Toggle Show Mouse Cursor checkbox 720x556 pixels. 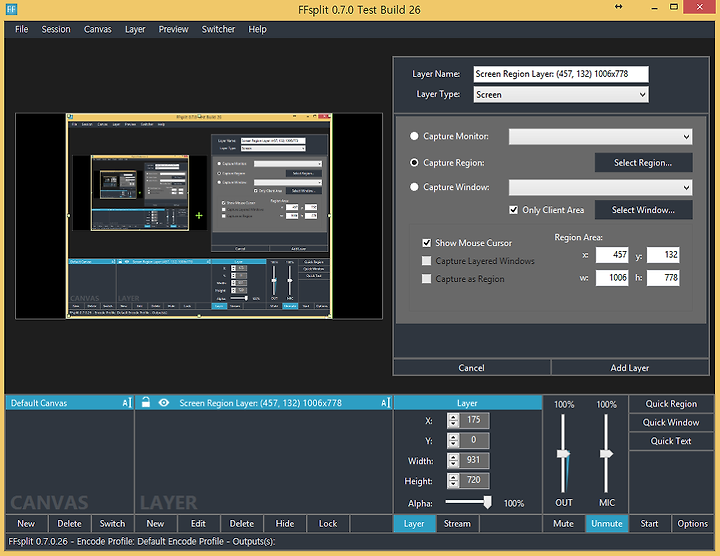[427, 242]
